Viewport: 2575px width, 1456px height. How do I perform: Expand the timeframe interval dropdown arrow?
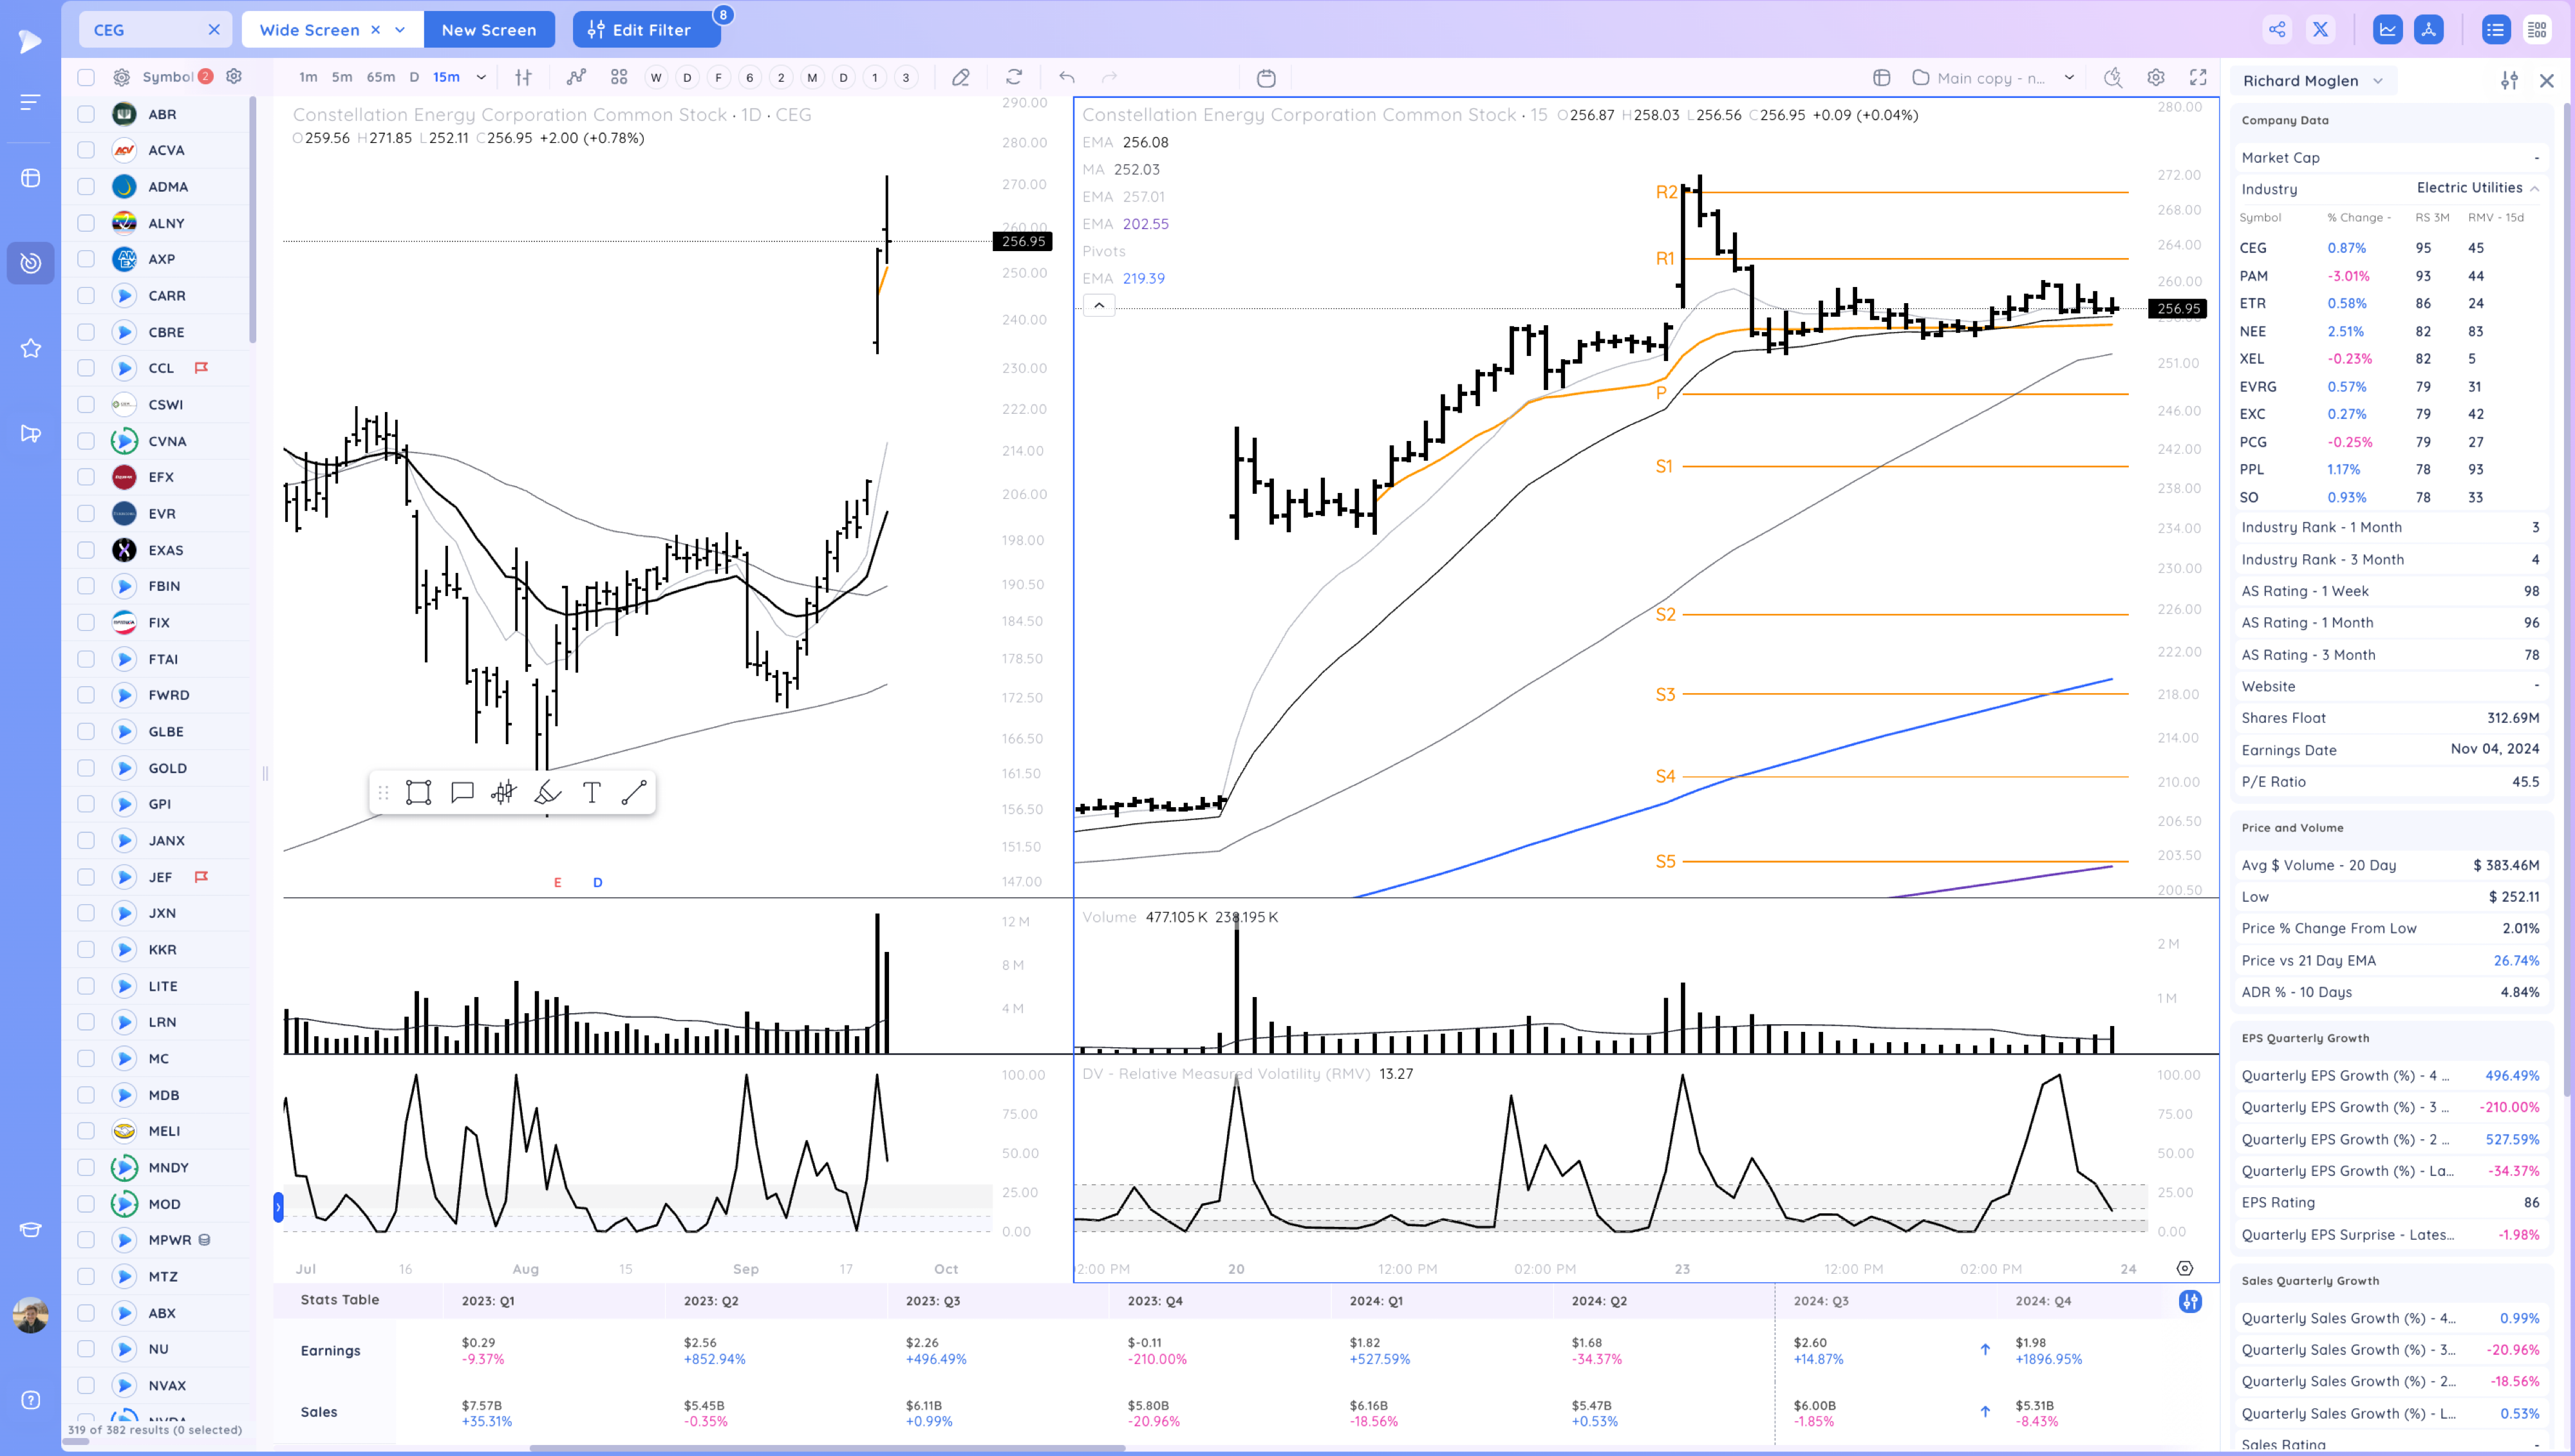(481, 77)
